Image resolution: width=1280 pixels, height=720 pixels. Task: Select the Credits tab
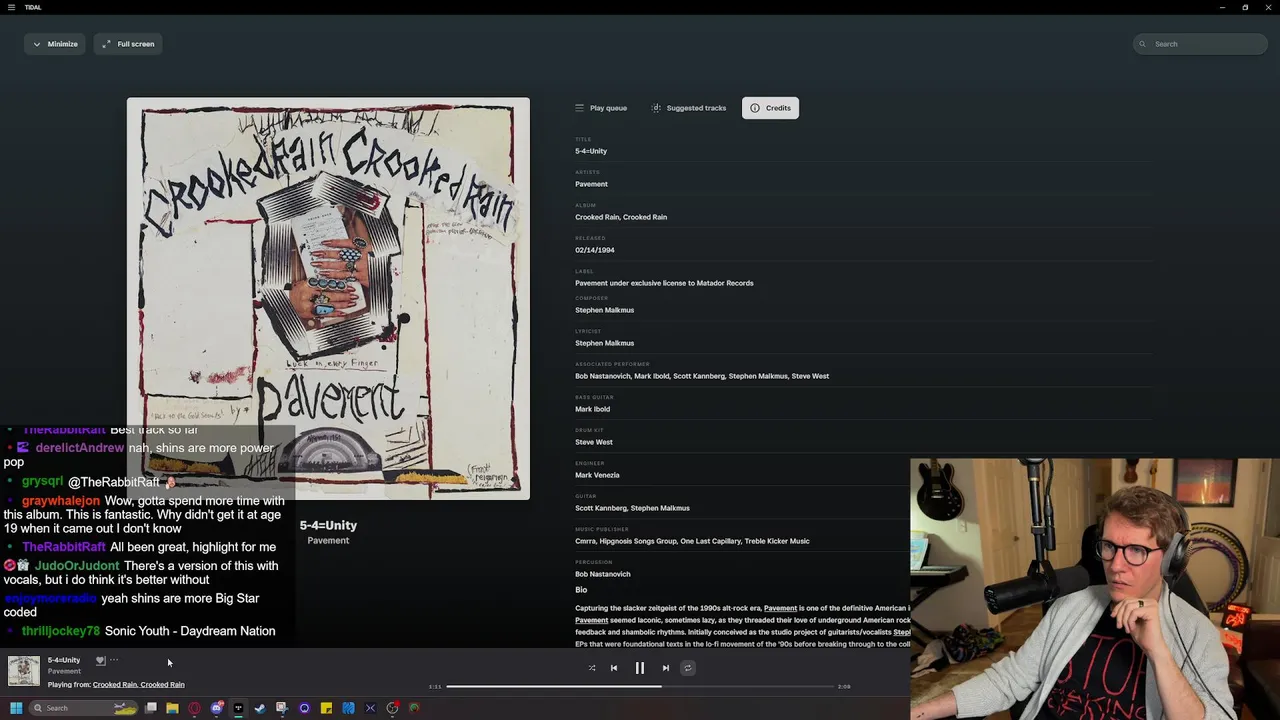pyautogui.click(x=770, y=108)
